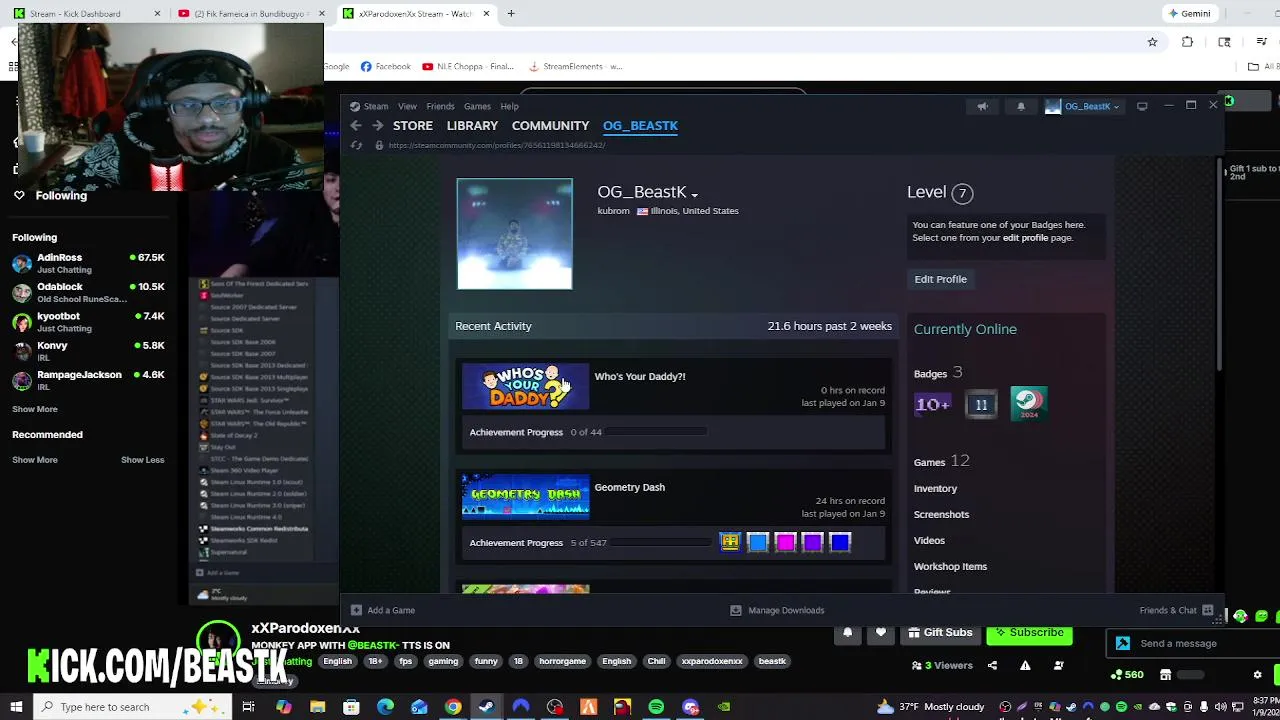
Task: Open Manage Downloads in Steam footer
Action: point(777,610)
